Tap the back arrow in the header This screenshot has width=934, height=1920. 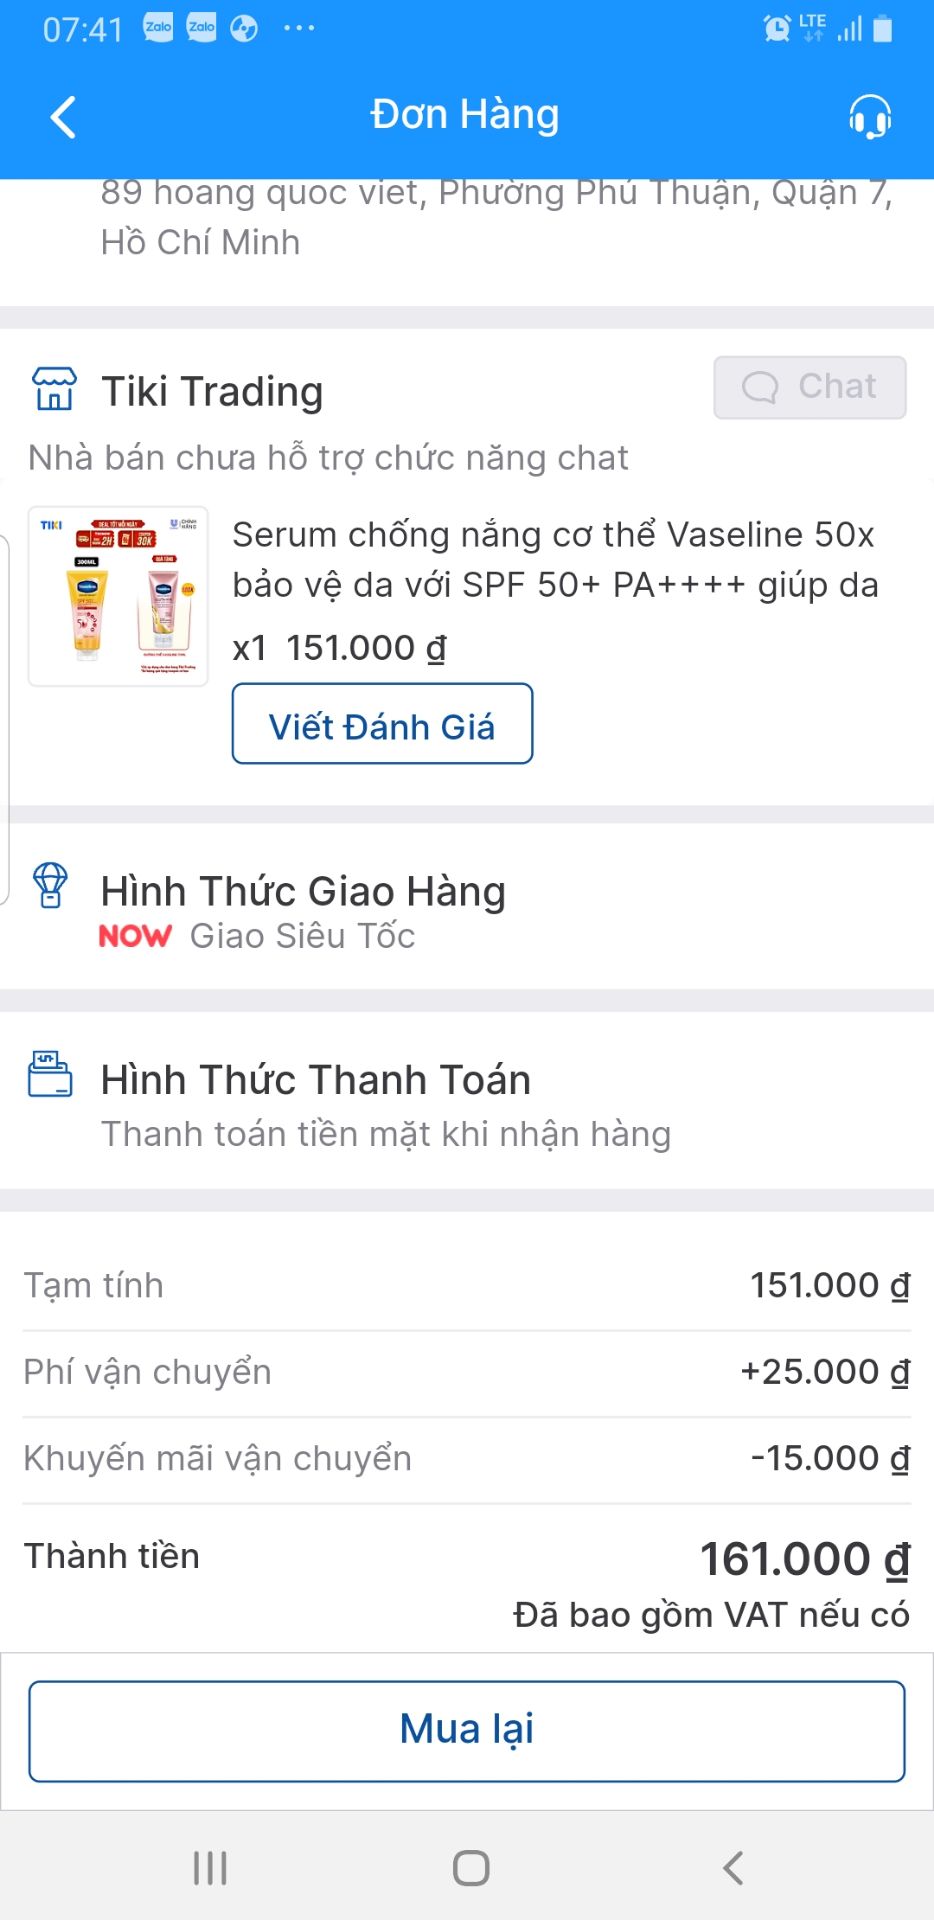point(62,116)
